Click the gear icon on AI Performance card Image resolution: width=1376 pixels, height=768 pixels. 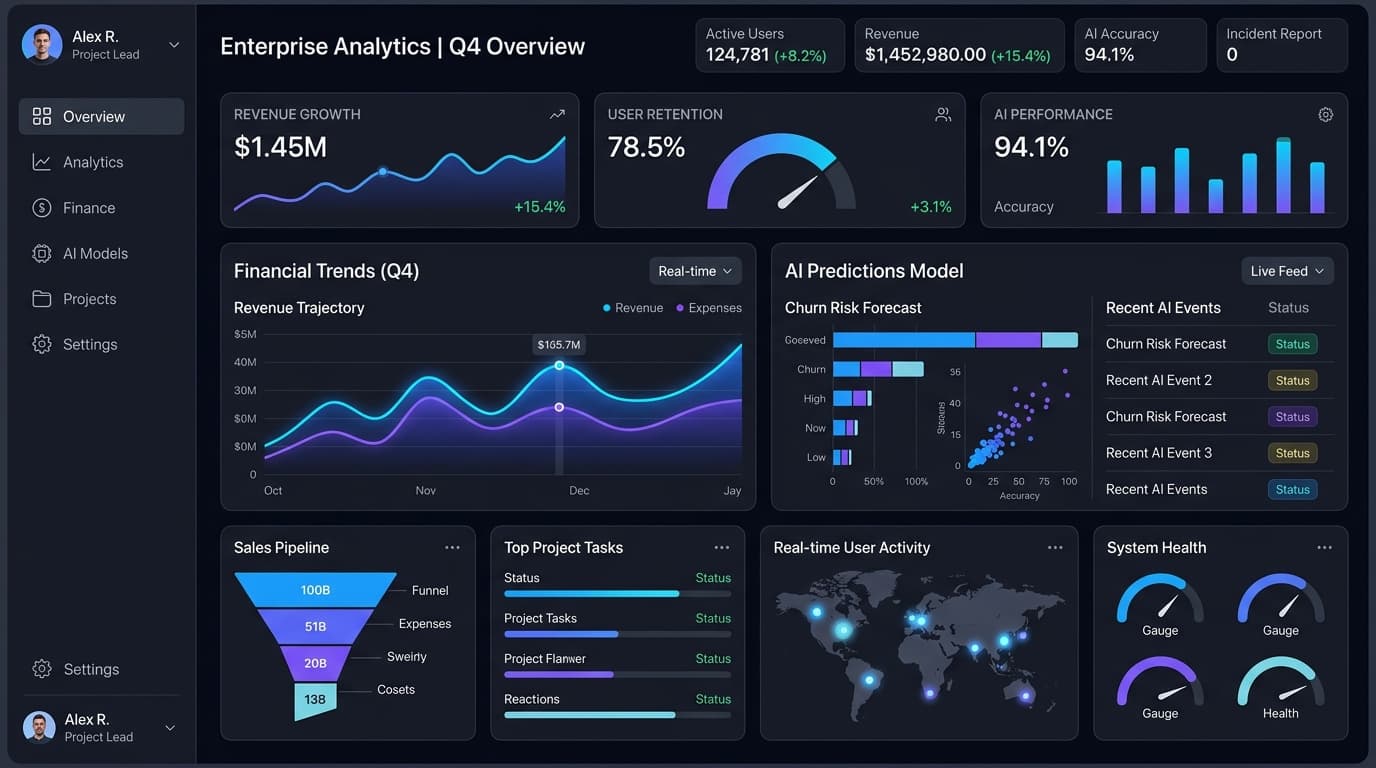(x=1326, y=115)
